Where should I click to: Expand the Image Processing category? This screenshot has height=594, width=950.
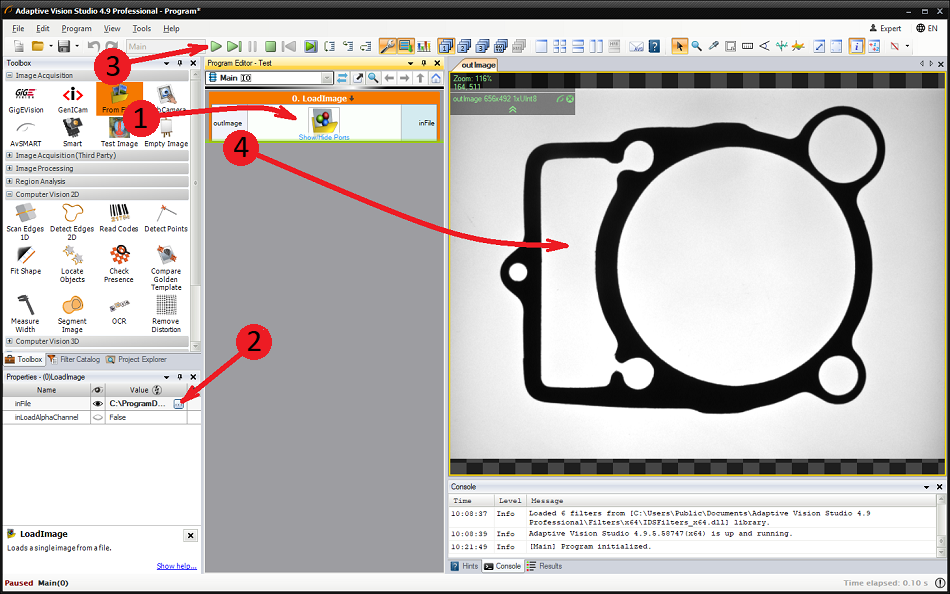pos(43,168)
